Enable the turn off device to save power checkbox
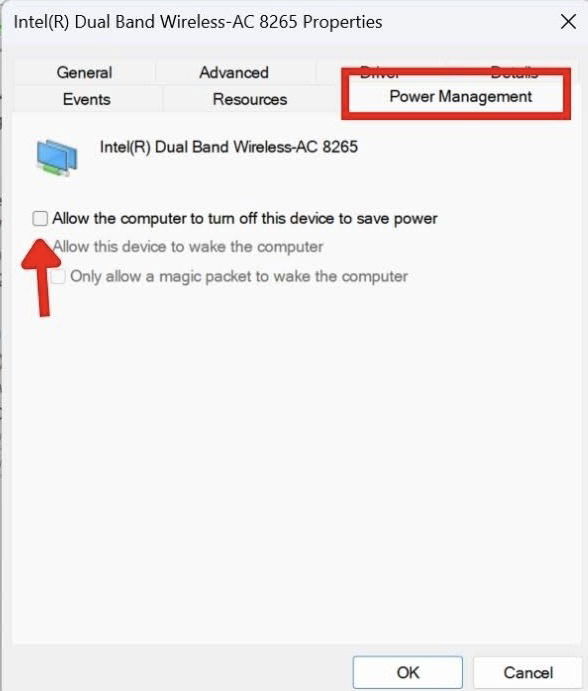588x691 pixels. pos(40,218)
